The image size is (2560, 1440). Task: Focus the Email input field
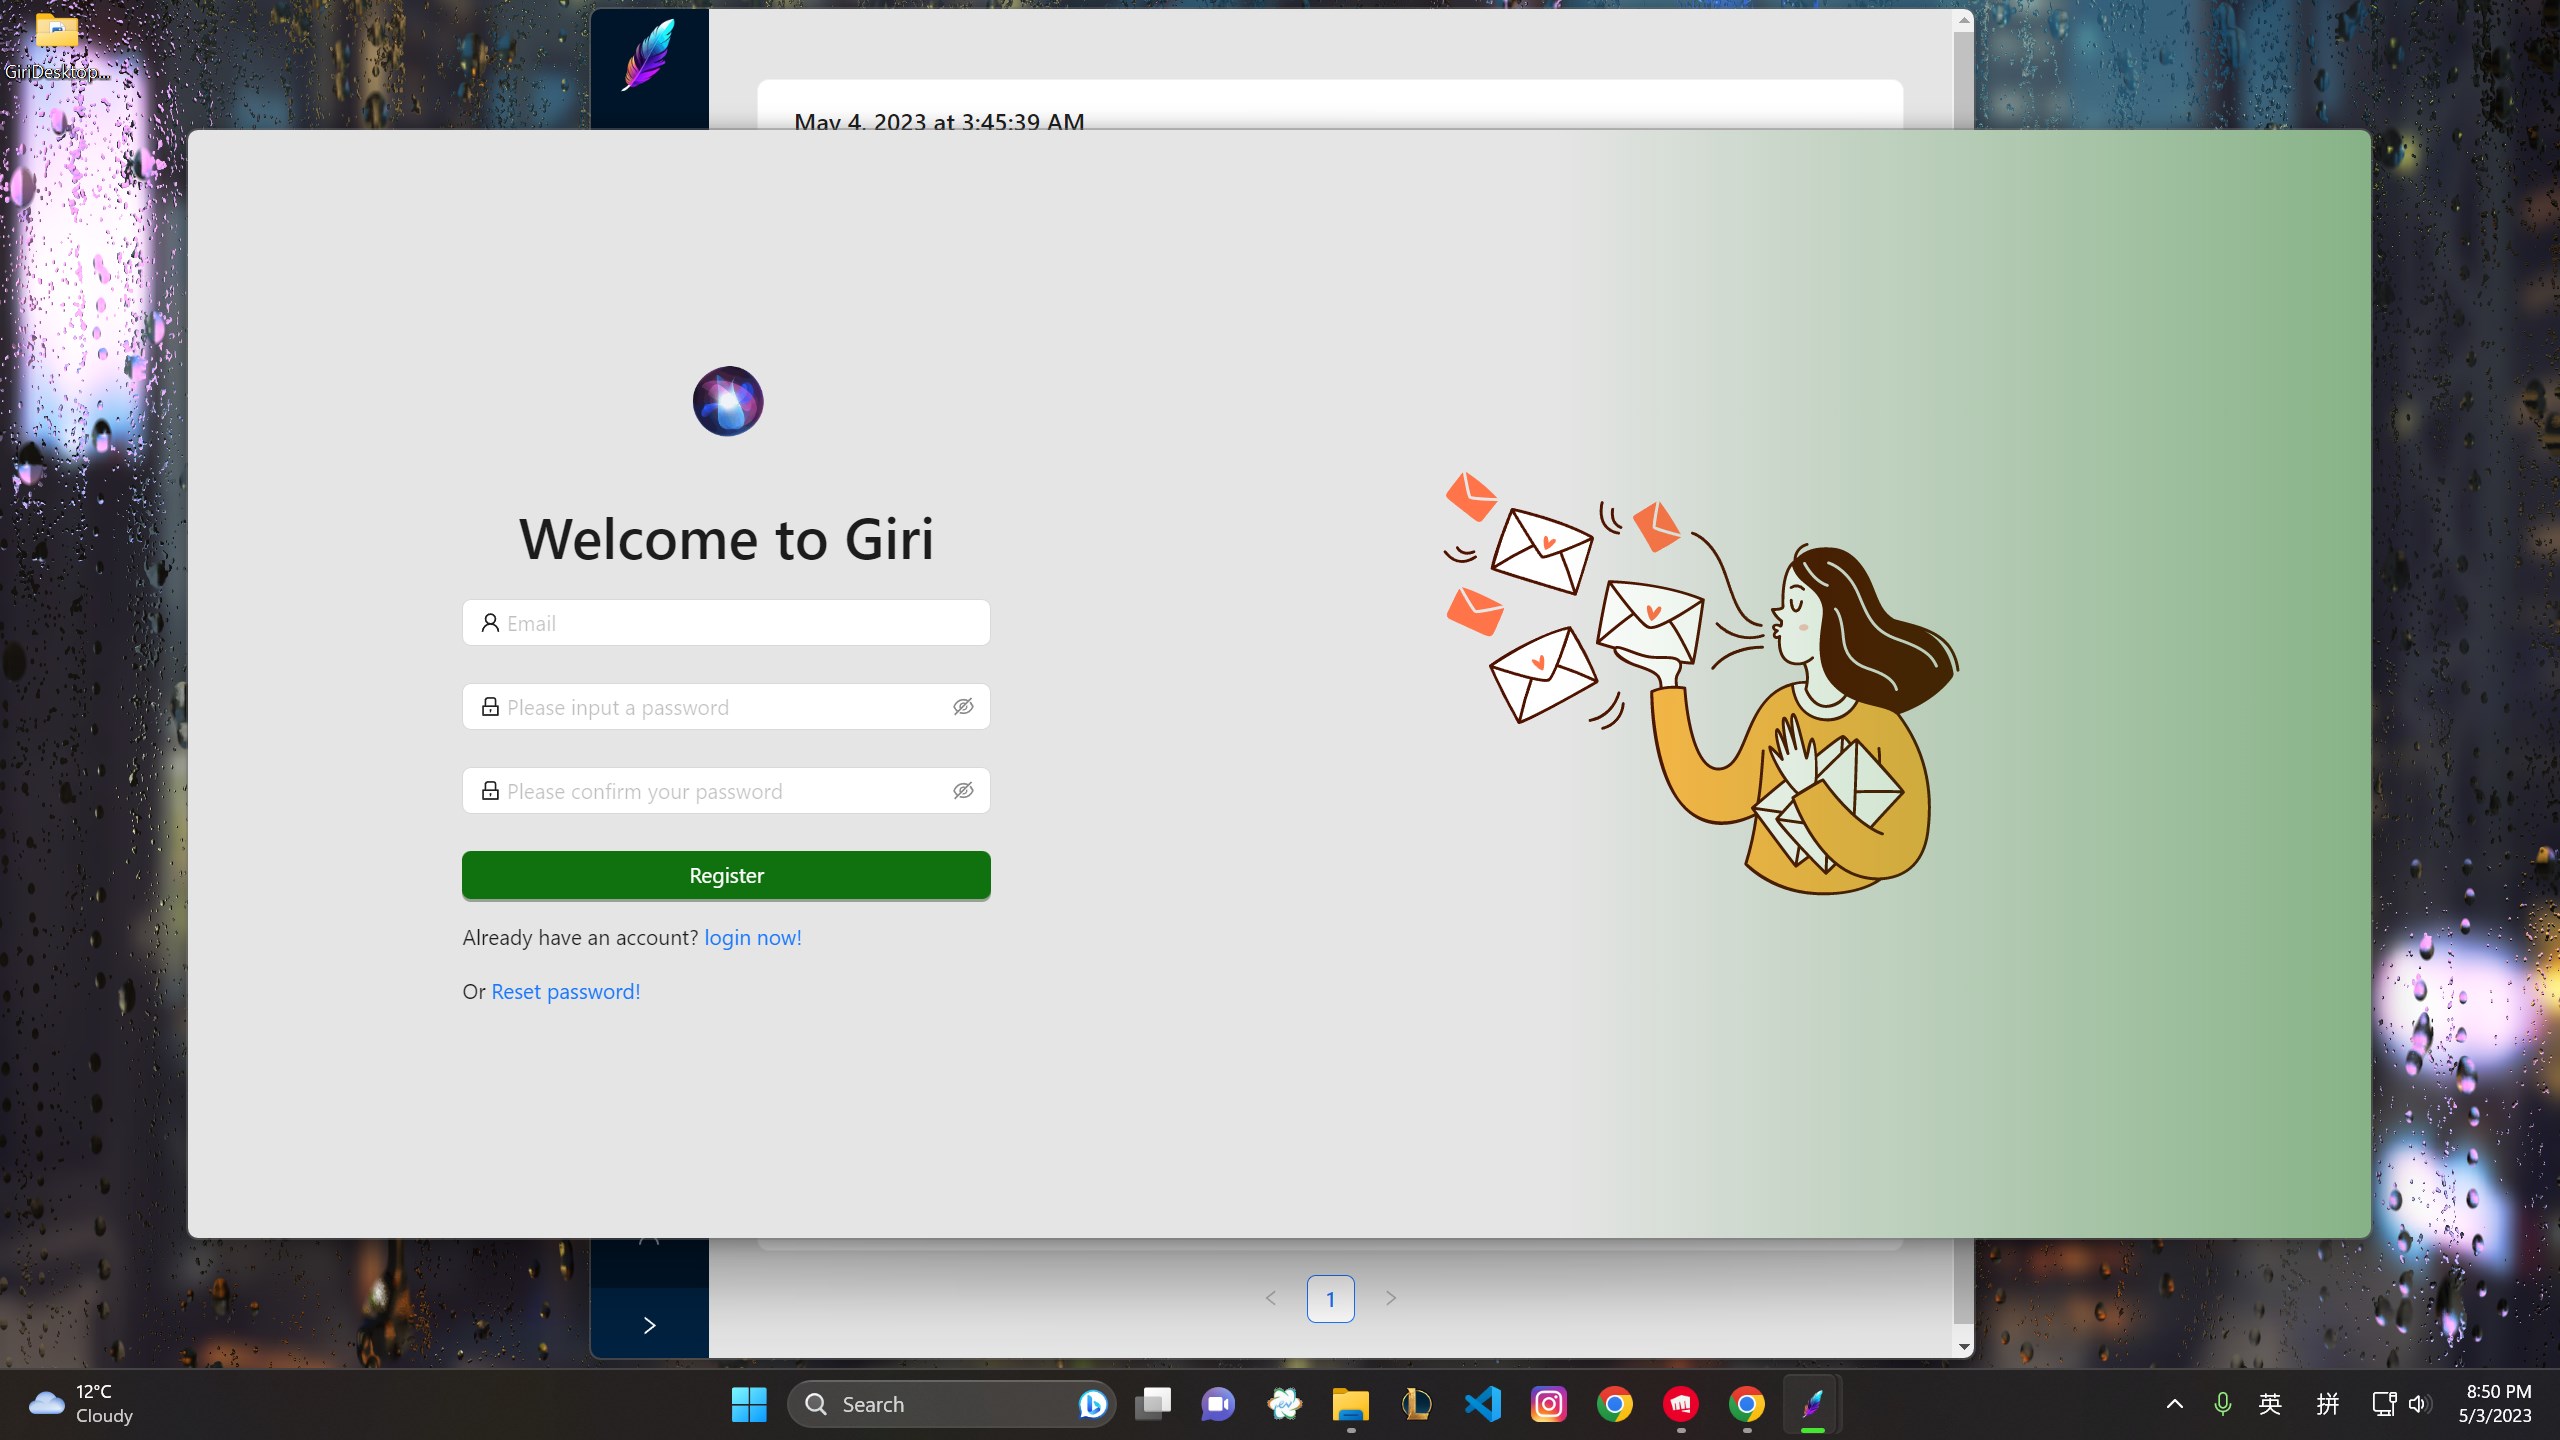point(740,623)
